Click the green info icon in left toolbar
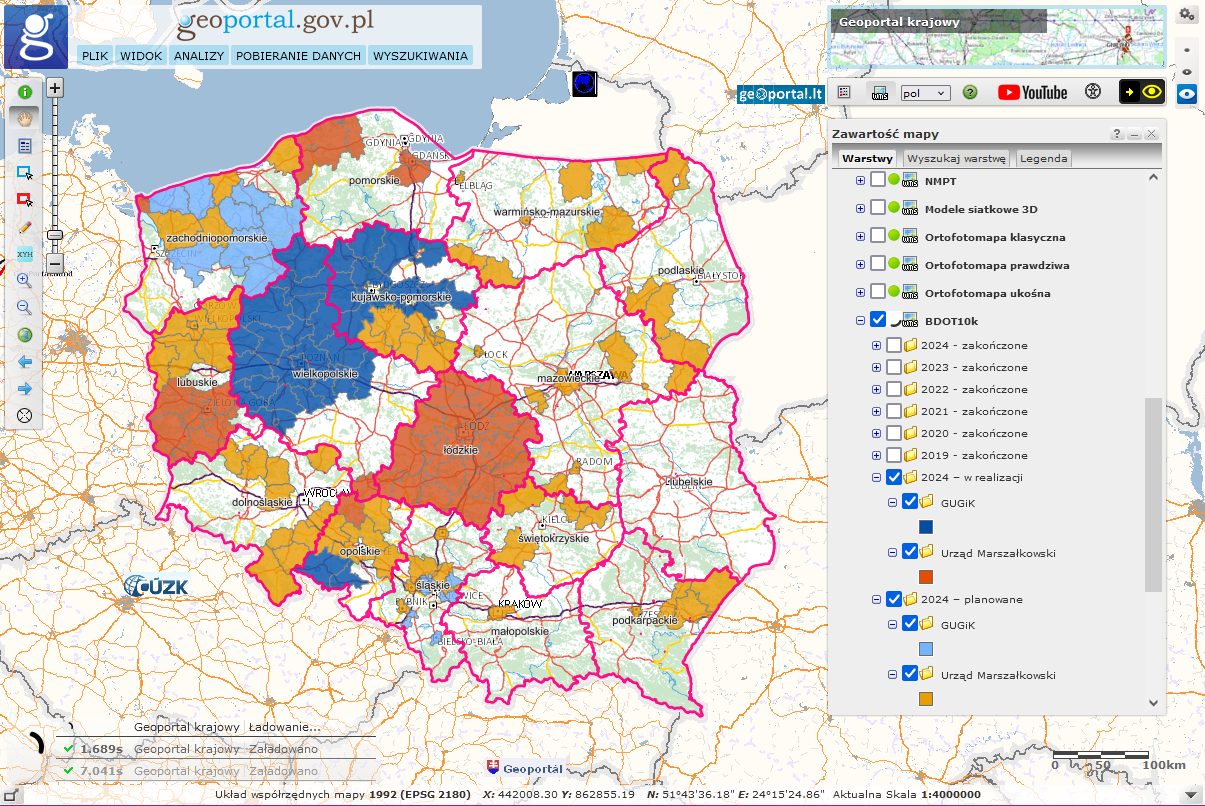Image resolution: width=1205 pixels, height=806 pixels. (25, 91)
